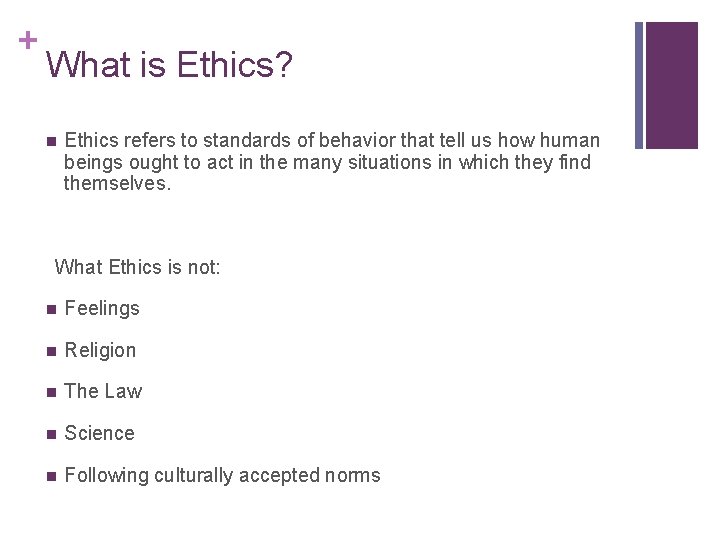Click the bullet marker next to Religion

pos(50,351)
